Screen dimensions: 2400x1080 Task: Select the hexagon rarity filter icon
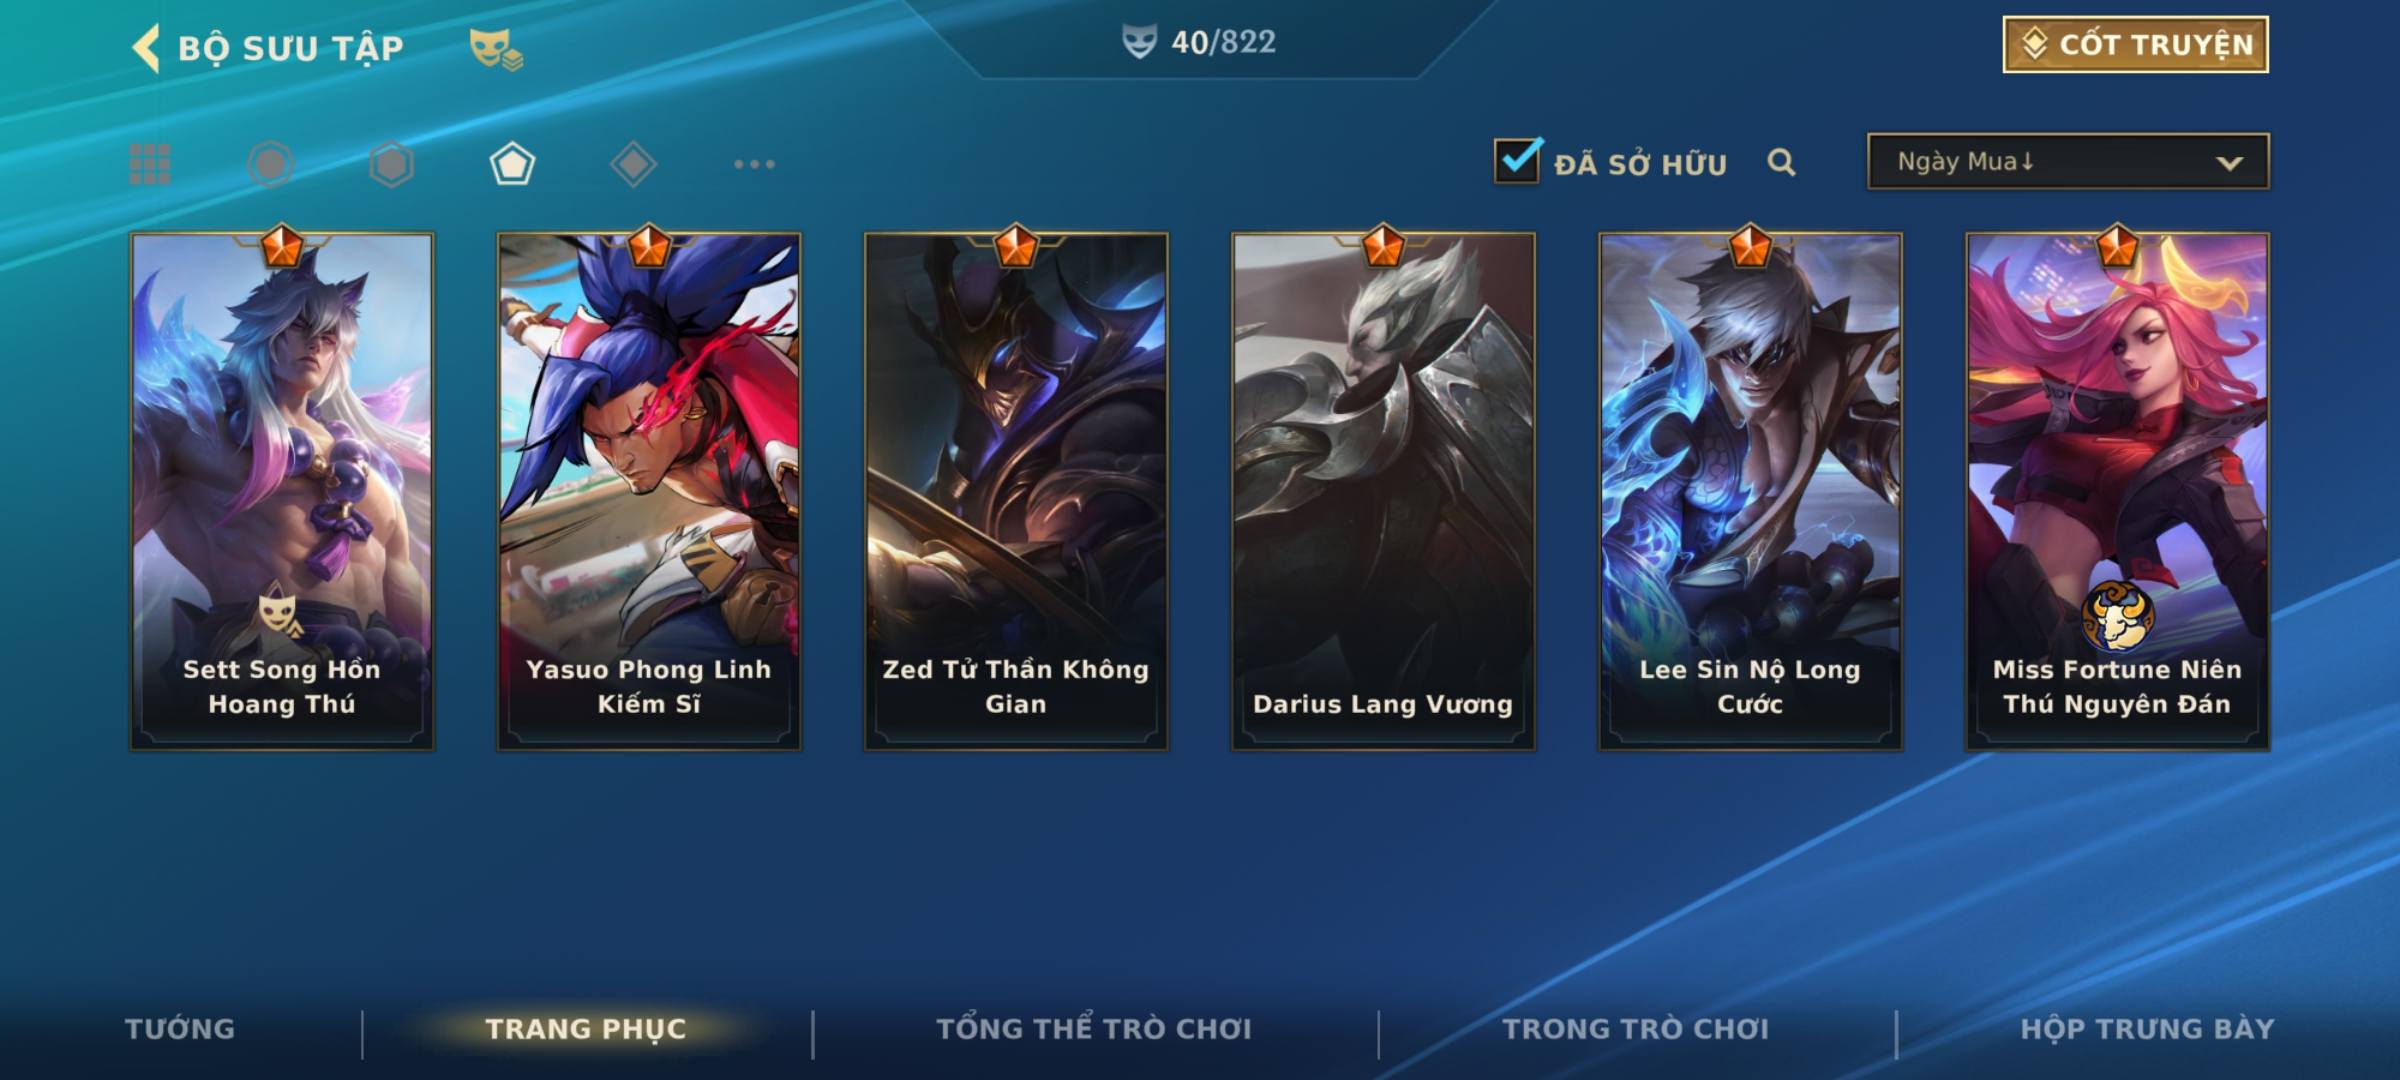(x=391, y=164)
